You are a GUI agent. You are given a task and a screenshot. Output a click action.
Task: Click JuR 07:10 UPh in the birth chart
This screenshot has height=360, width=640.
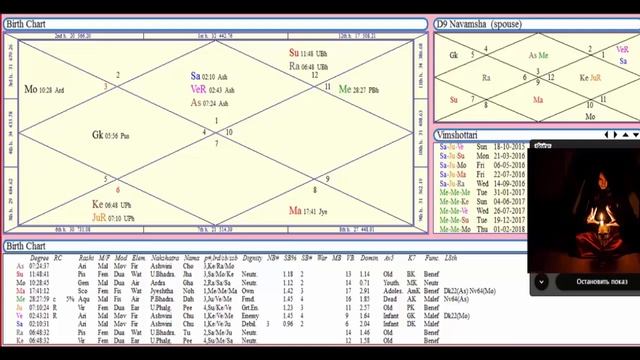click(x=113, y=218)
